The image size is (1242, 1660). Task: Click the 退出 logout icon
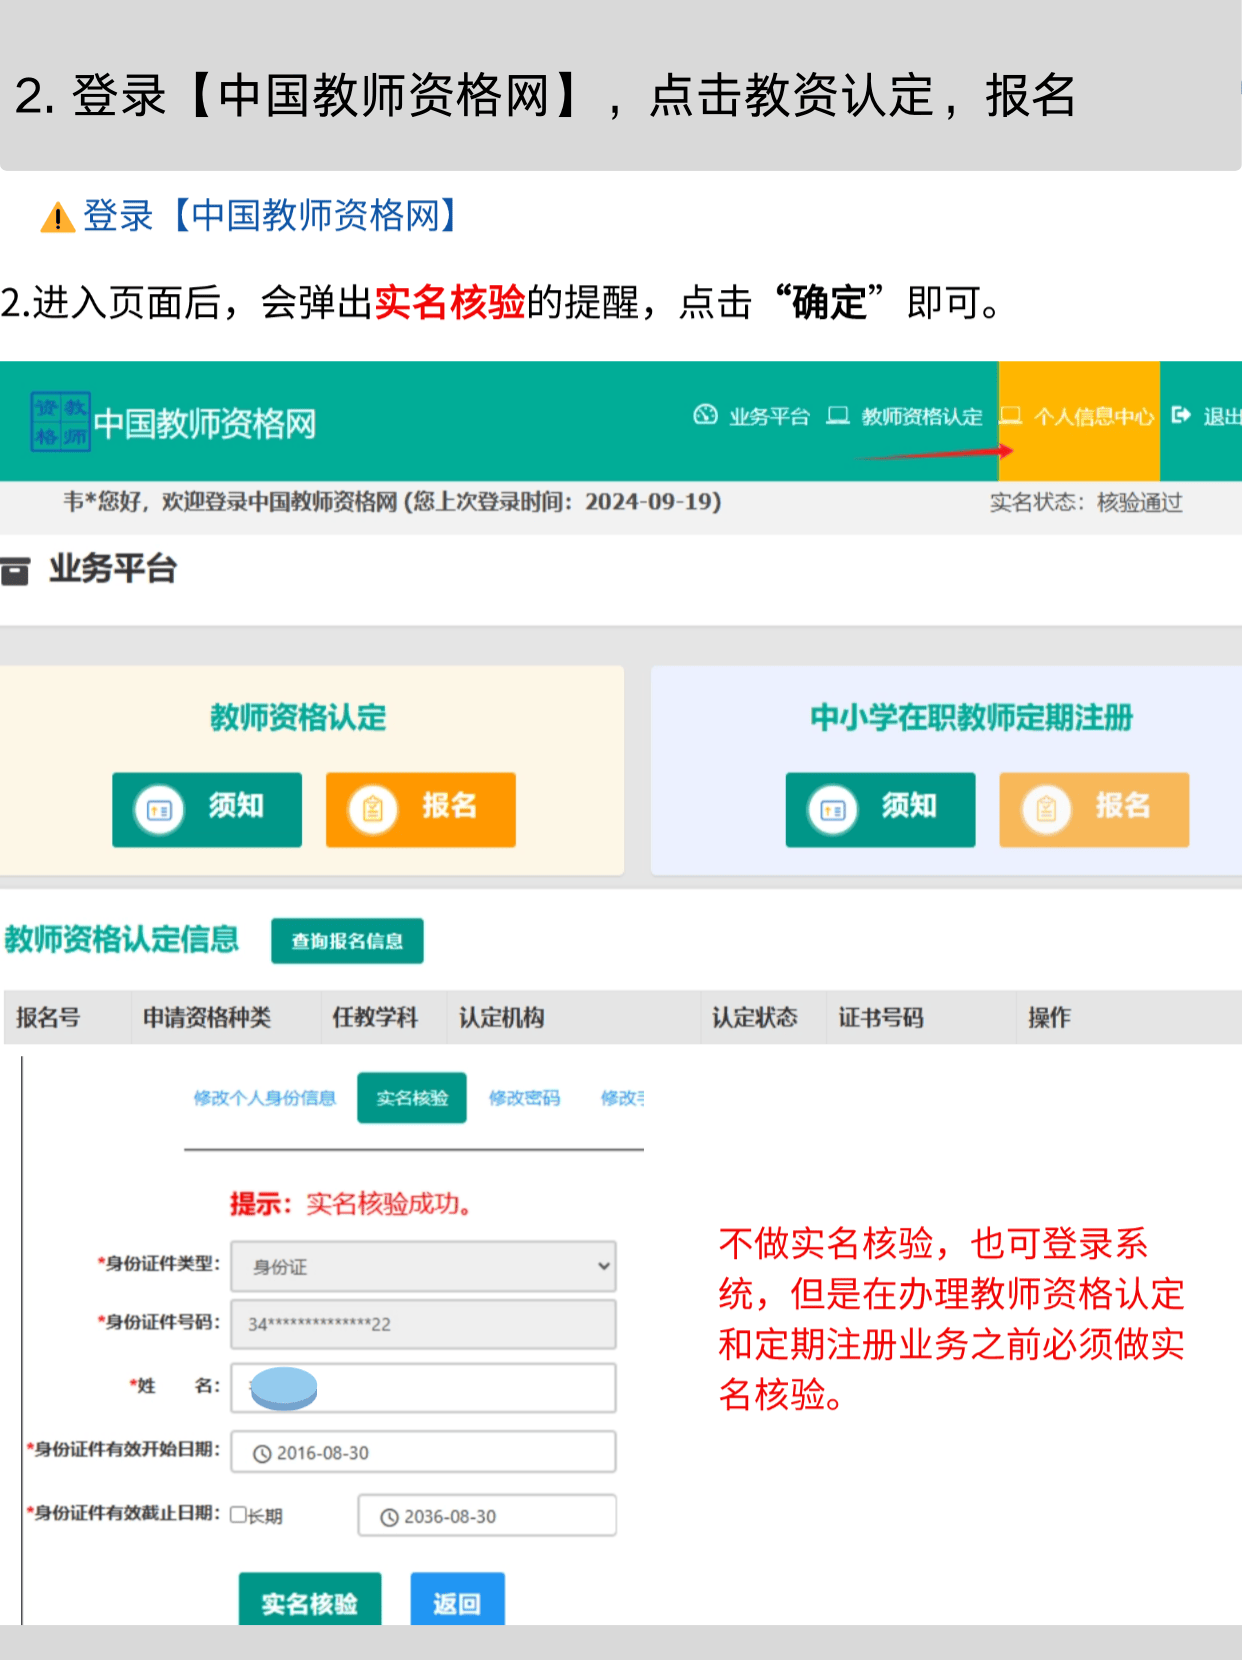tap(1182, 415)
